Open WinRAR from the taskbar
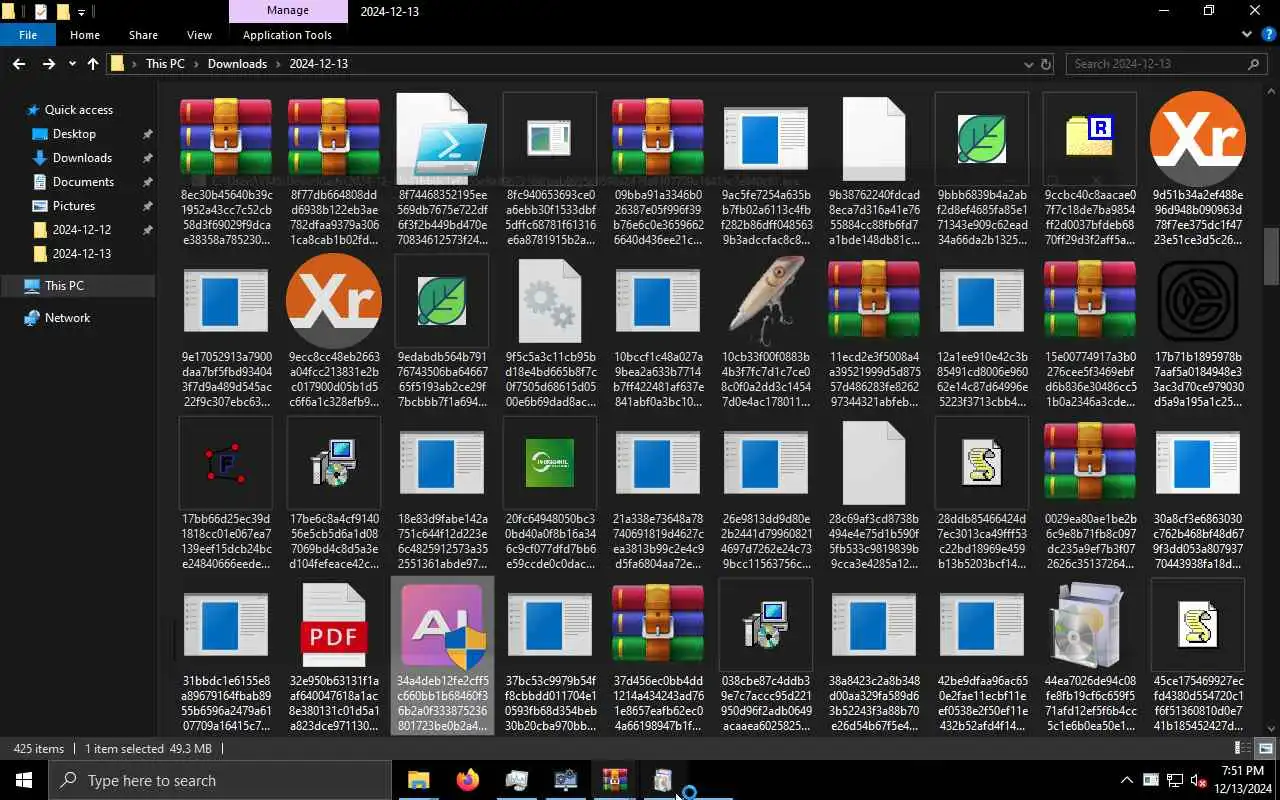This screenshot has width=1280, height=800. pos(615,780)
